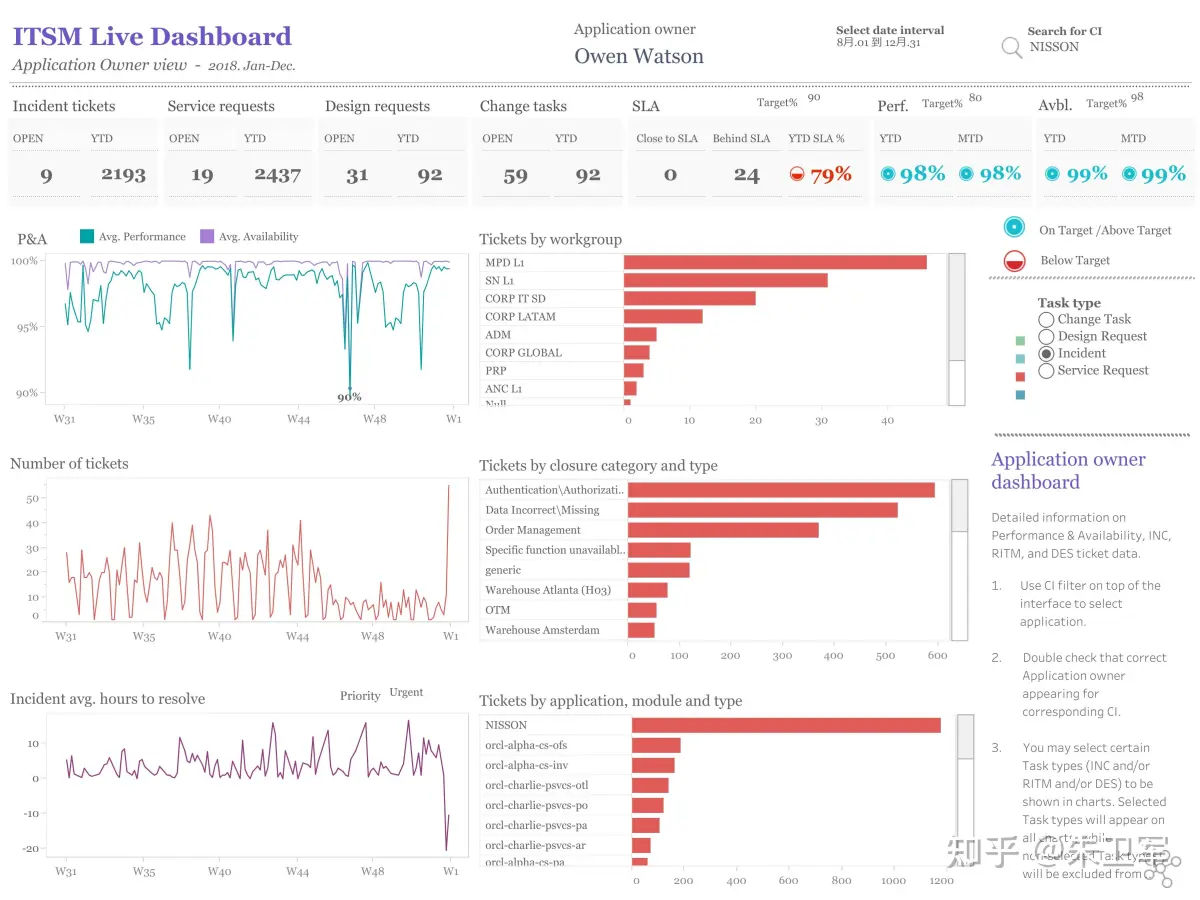Click the orcl-charlie-psvcs-otl application label
The image size is (1200, 900).
(x=537, y=785)
